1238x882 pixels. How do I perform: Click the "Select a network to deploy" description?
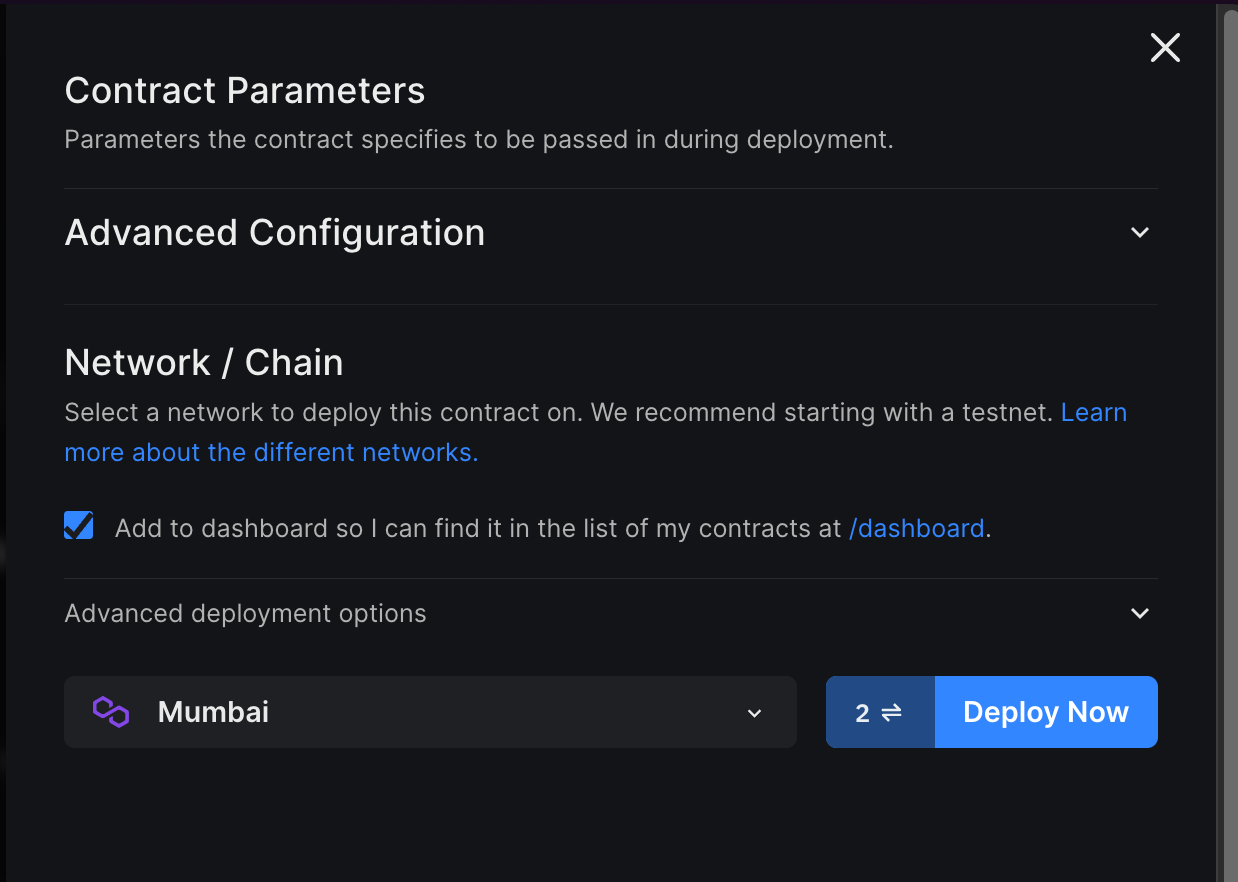pos(559,413)
